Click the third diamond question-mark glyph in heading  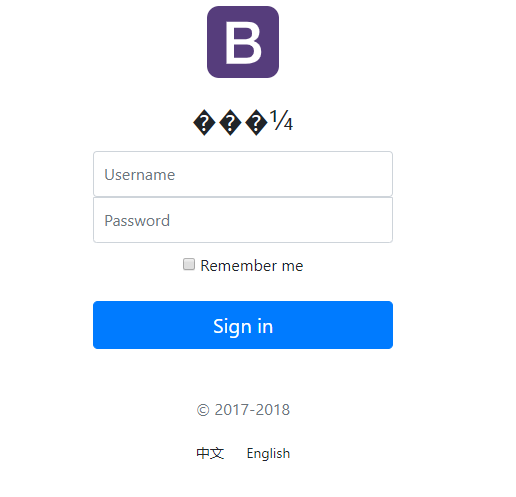256,123
